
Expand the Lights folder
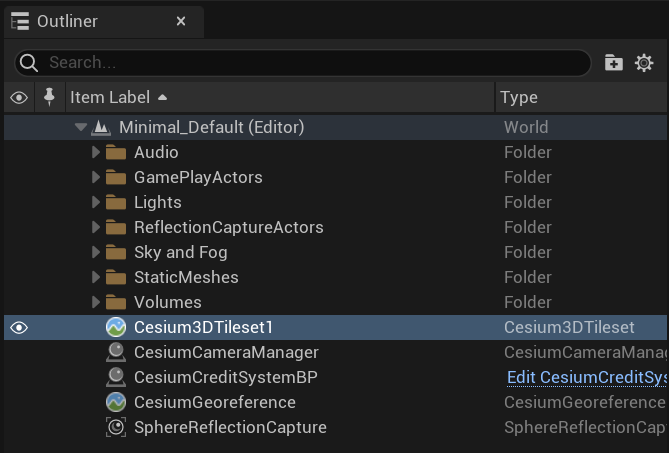coord(96,202)
